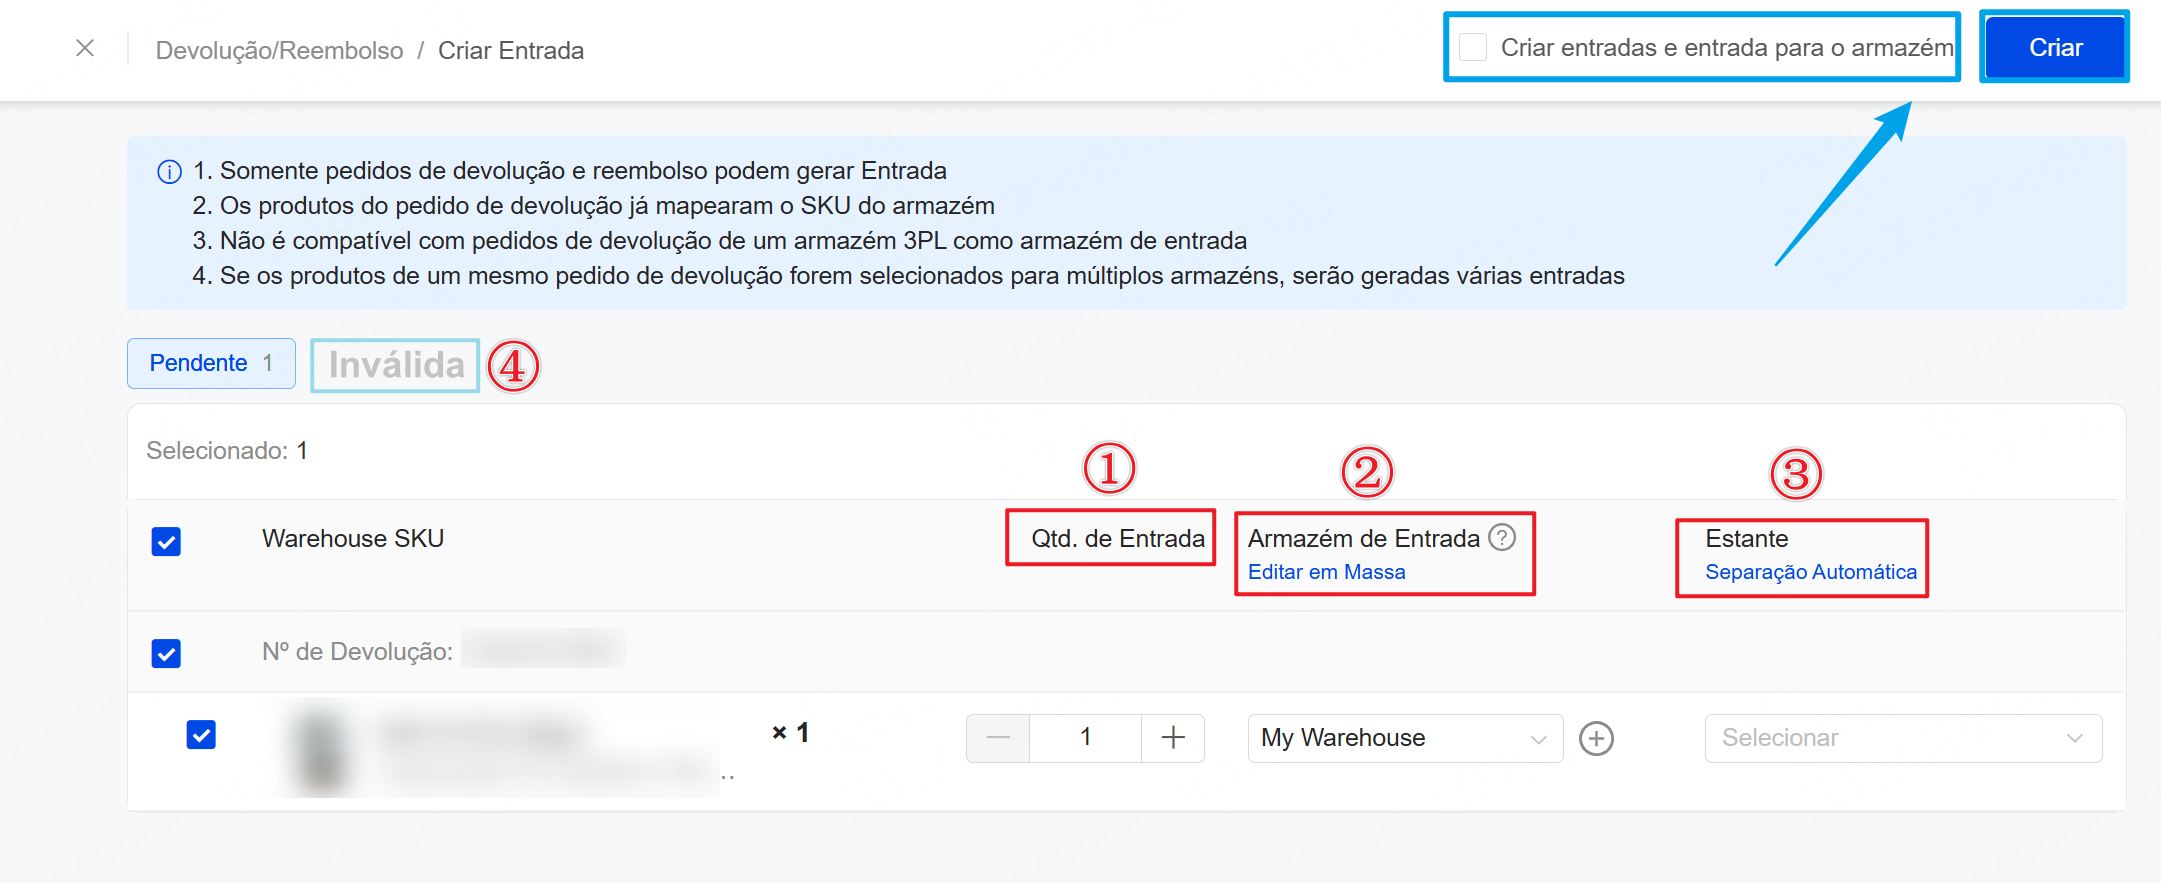The height and width of the screenshot is (883, 2161).
Task: Click the Editar em Massa link
Action: tap(1326, 572)
